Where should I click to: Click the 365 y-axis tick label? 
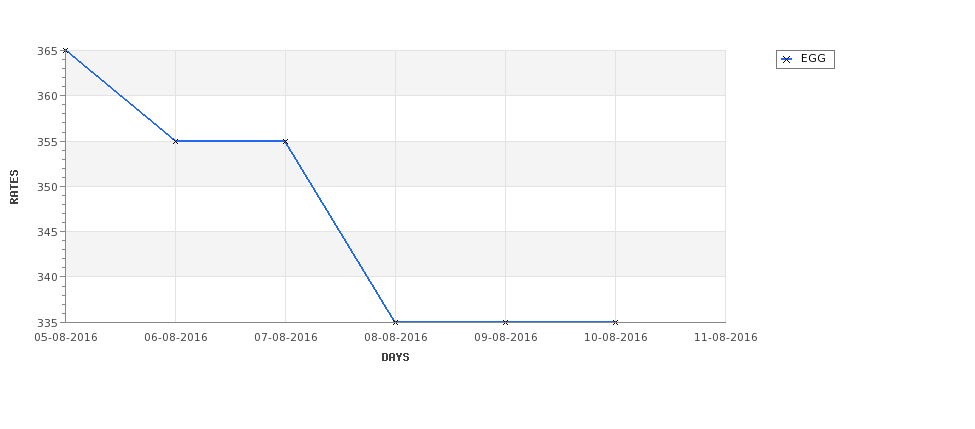(x=47, y=51)
